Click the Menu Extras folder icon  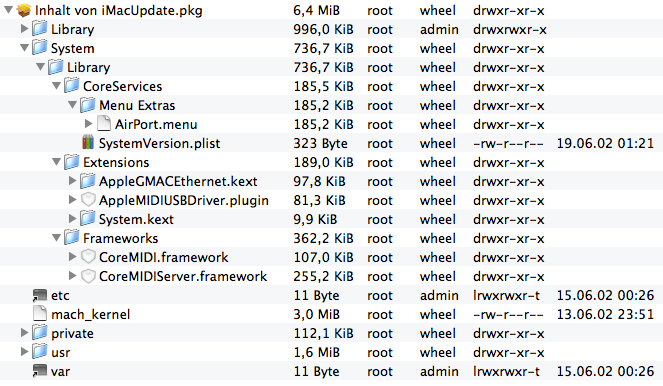[88, 105]
